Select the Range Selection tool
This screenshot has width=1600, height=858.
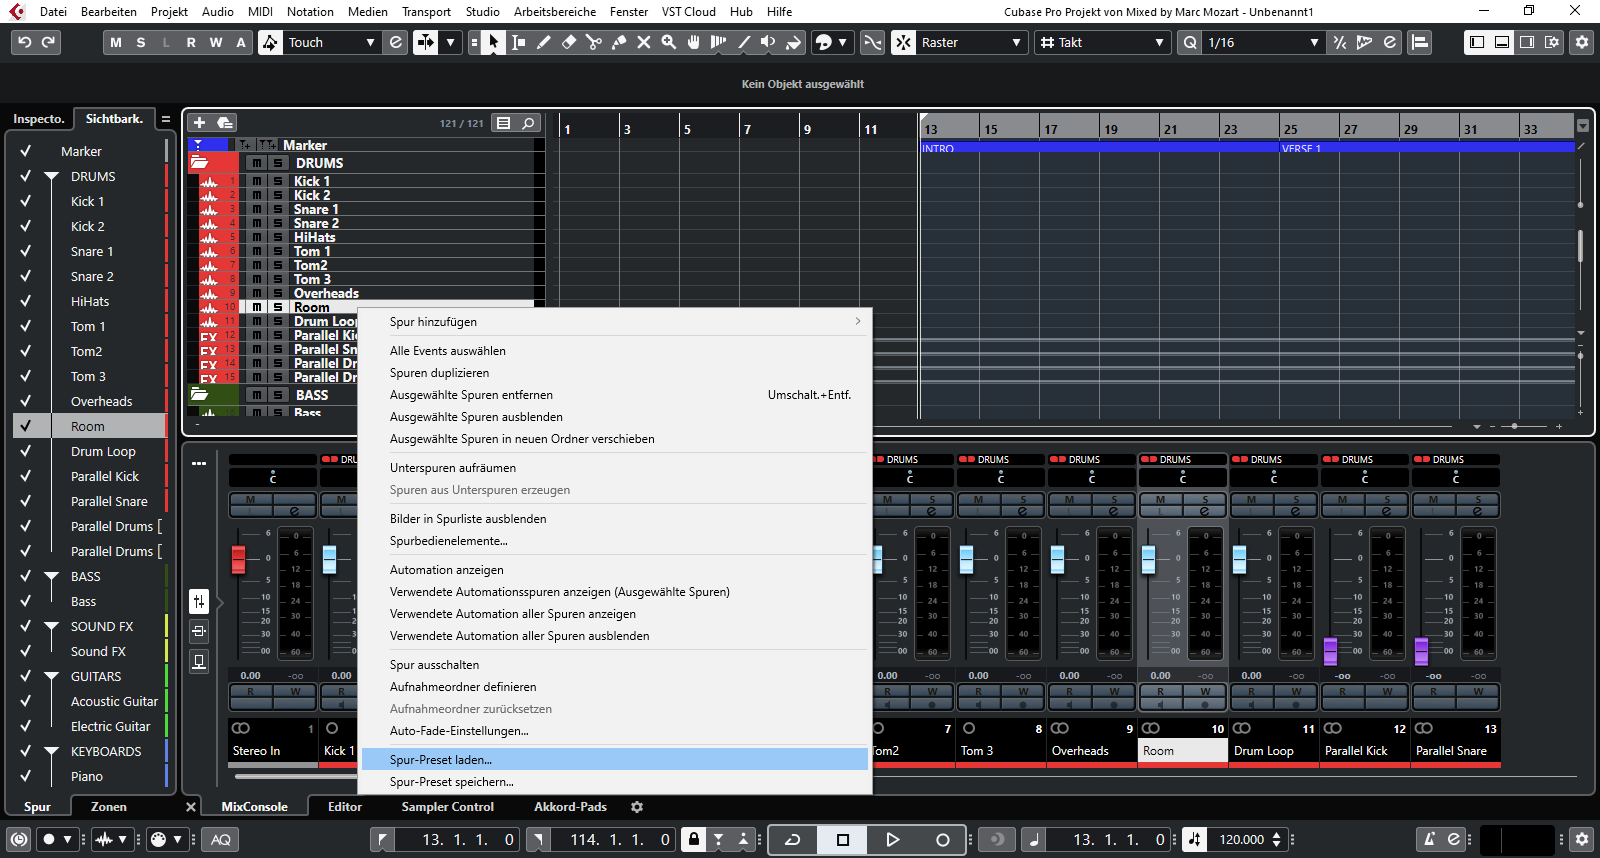[x=519, y=42]
